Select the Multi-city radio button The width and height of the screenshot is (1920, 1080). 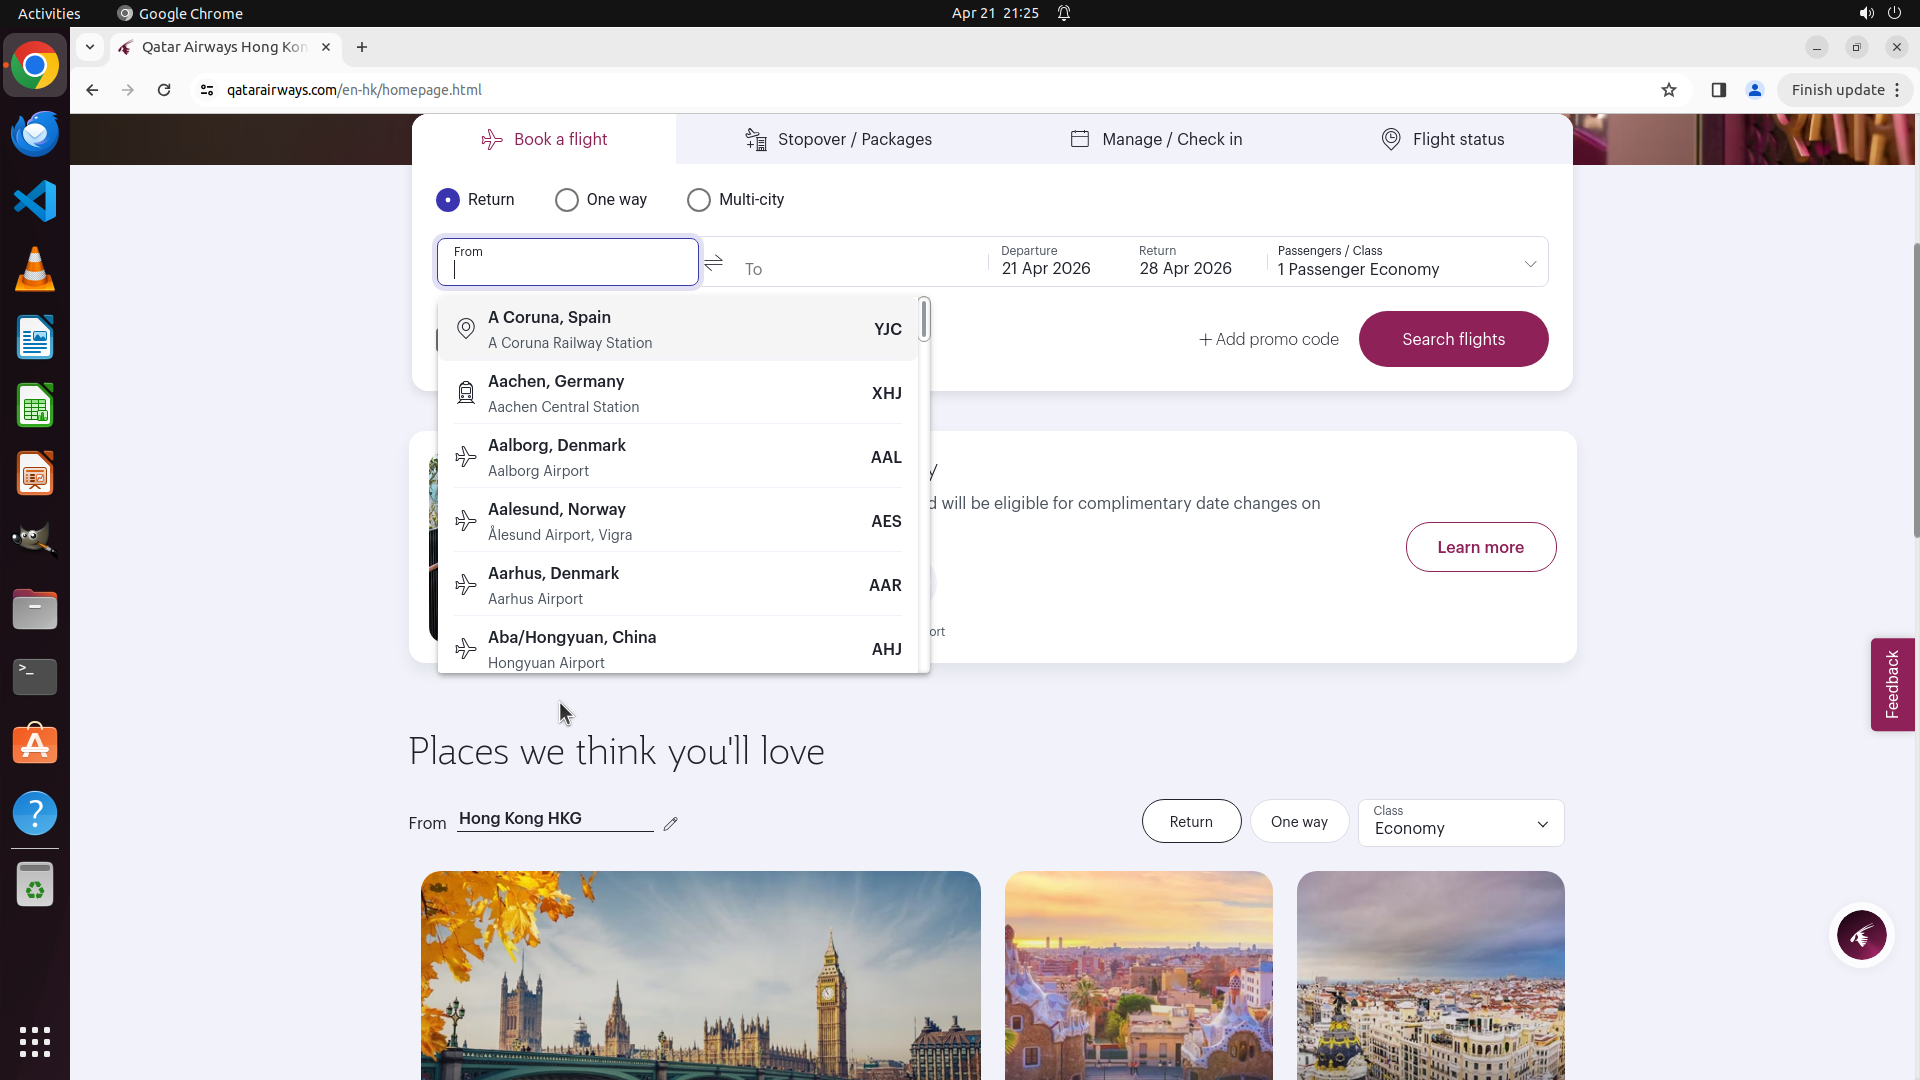(x=699, y=200)
